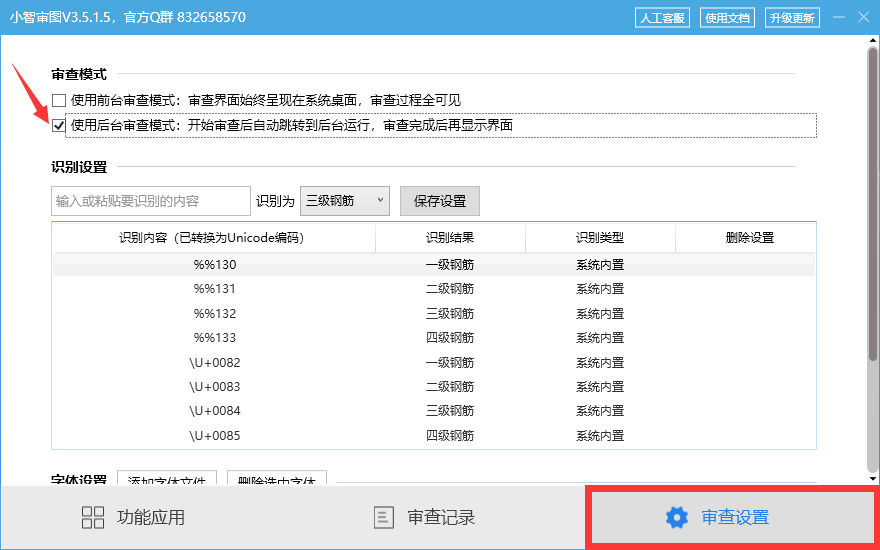This screenshot has height=550, width=880.
Task: Select the \U+0084 三级钢筋 row
Action: [433, 411]
